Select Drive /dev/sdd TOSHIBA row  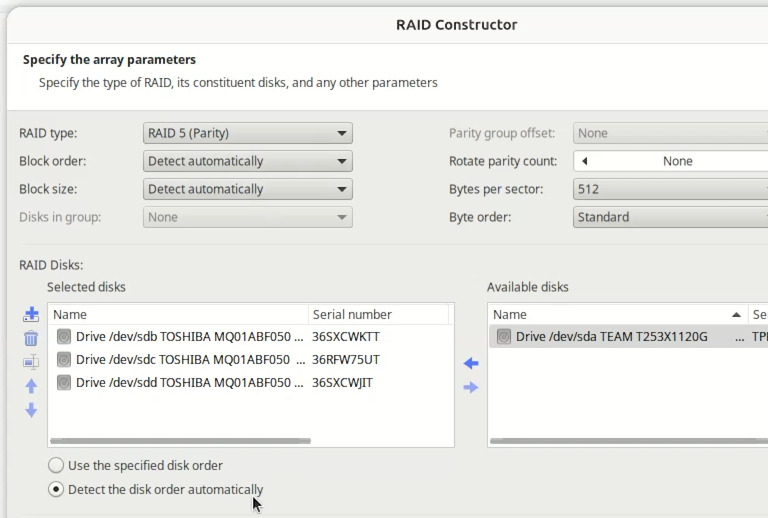pyautogui.click(x=251, y=382)
